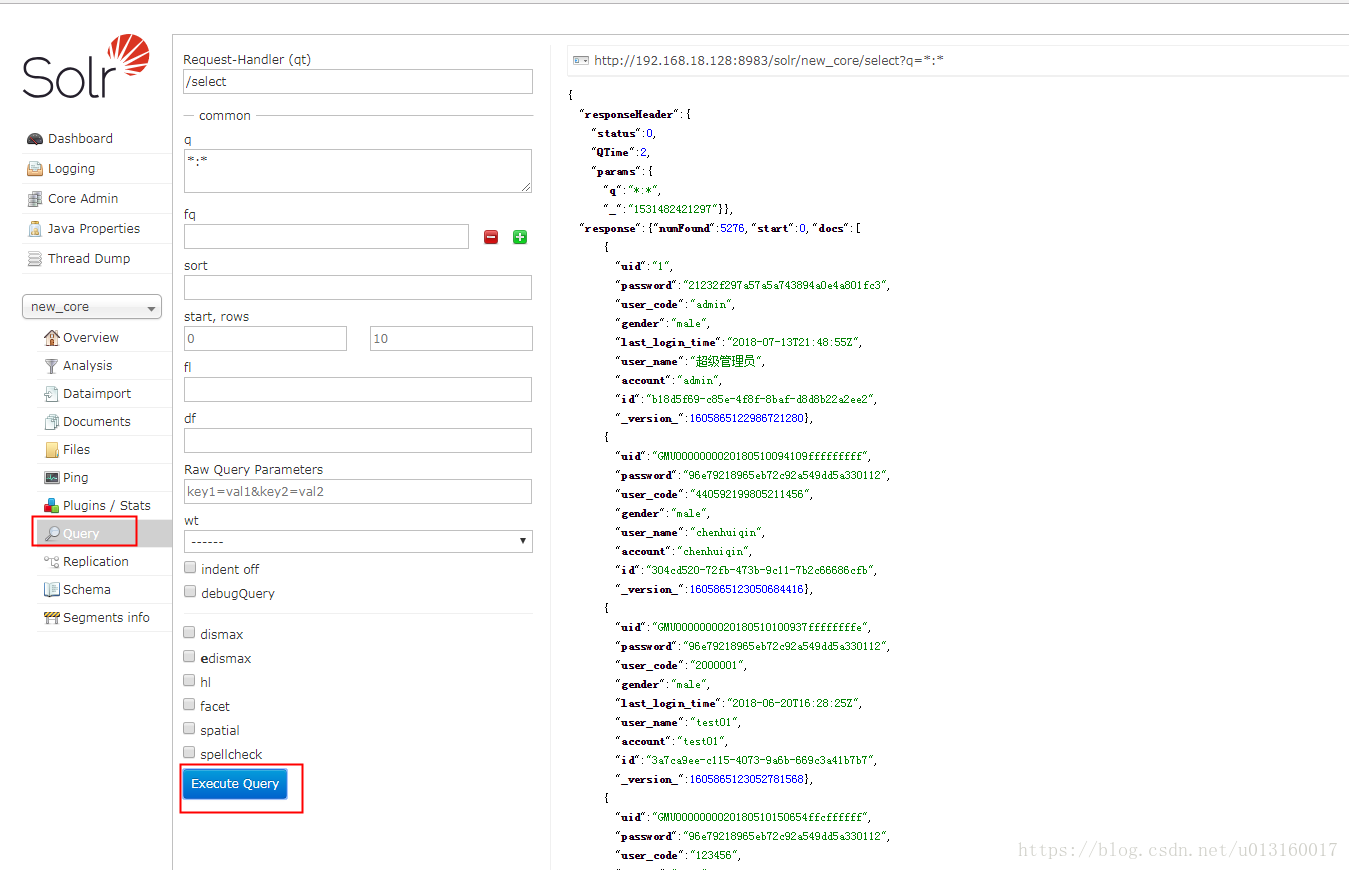Tick the edismax checkbox
The height and width of the screenshot is (870, 1349).
pos(189,657)
